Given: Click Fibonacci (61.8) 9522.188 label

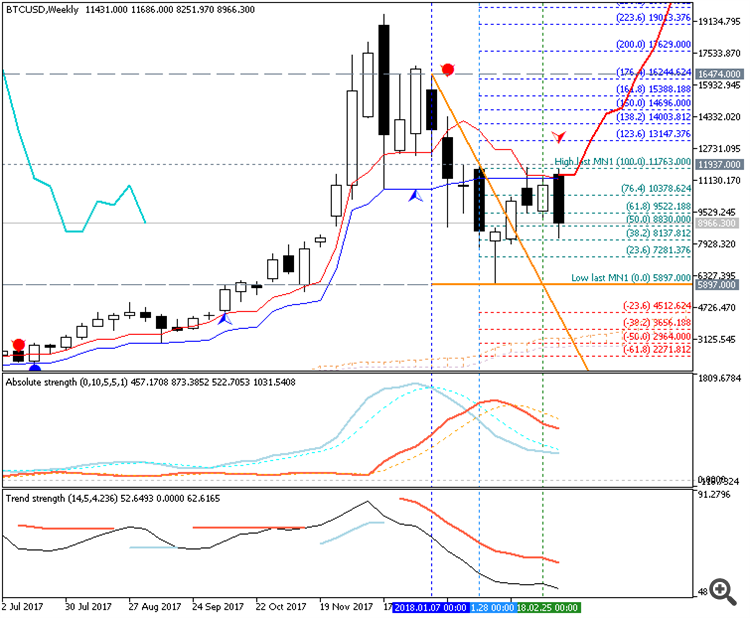Looking at the screenshot, I should point(658,206).
